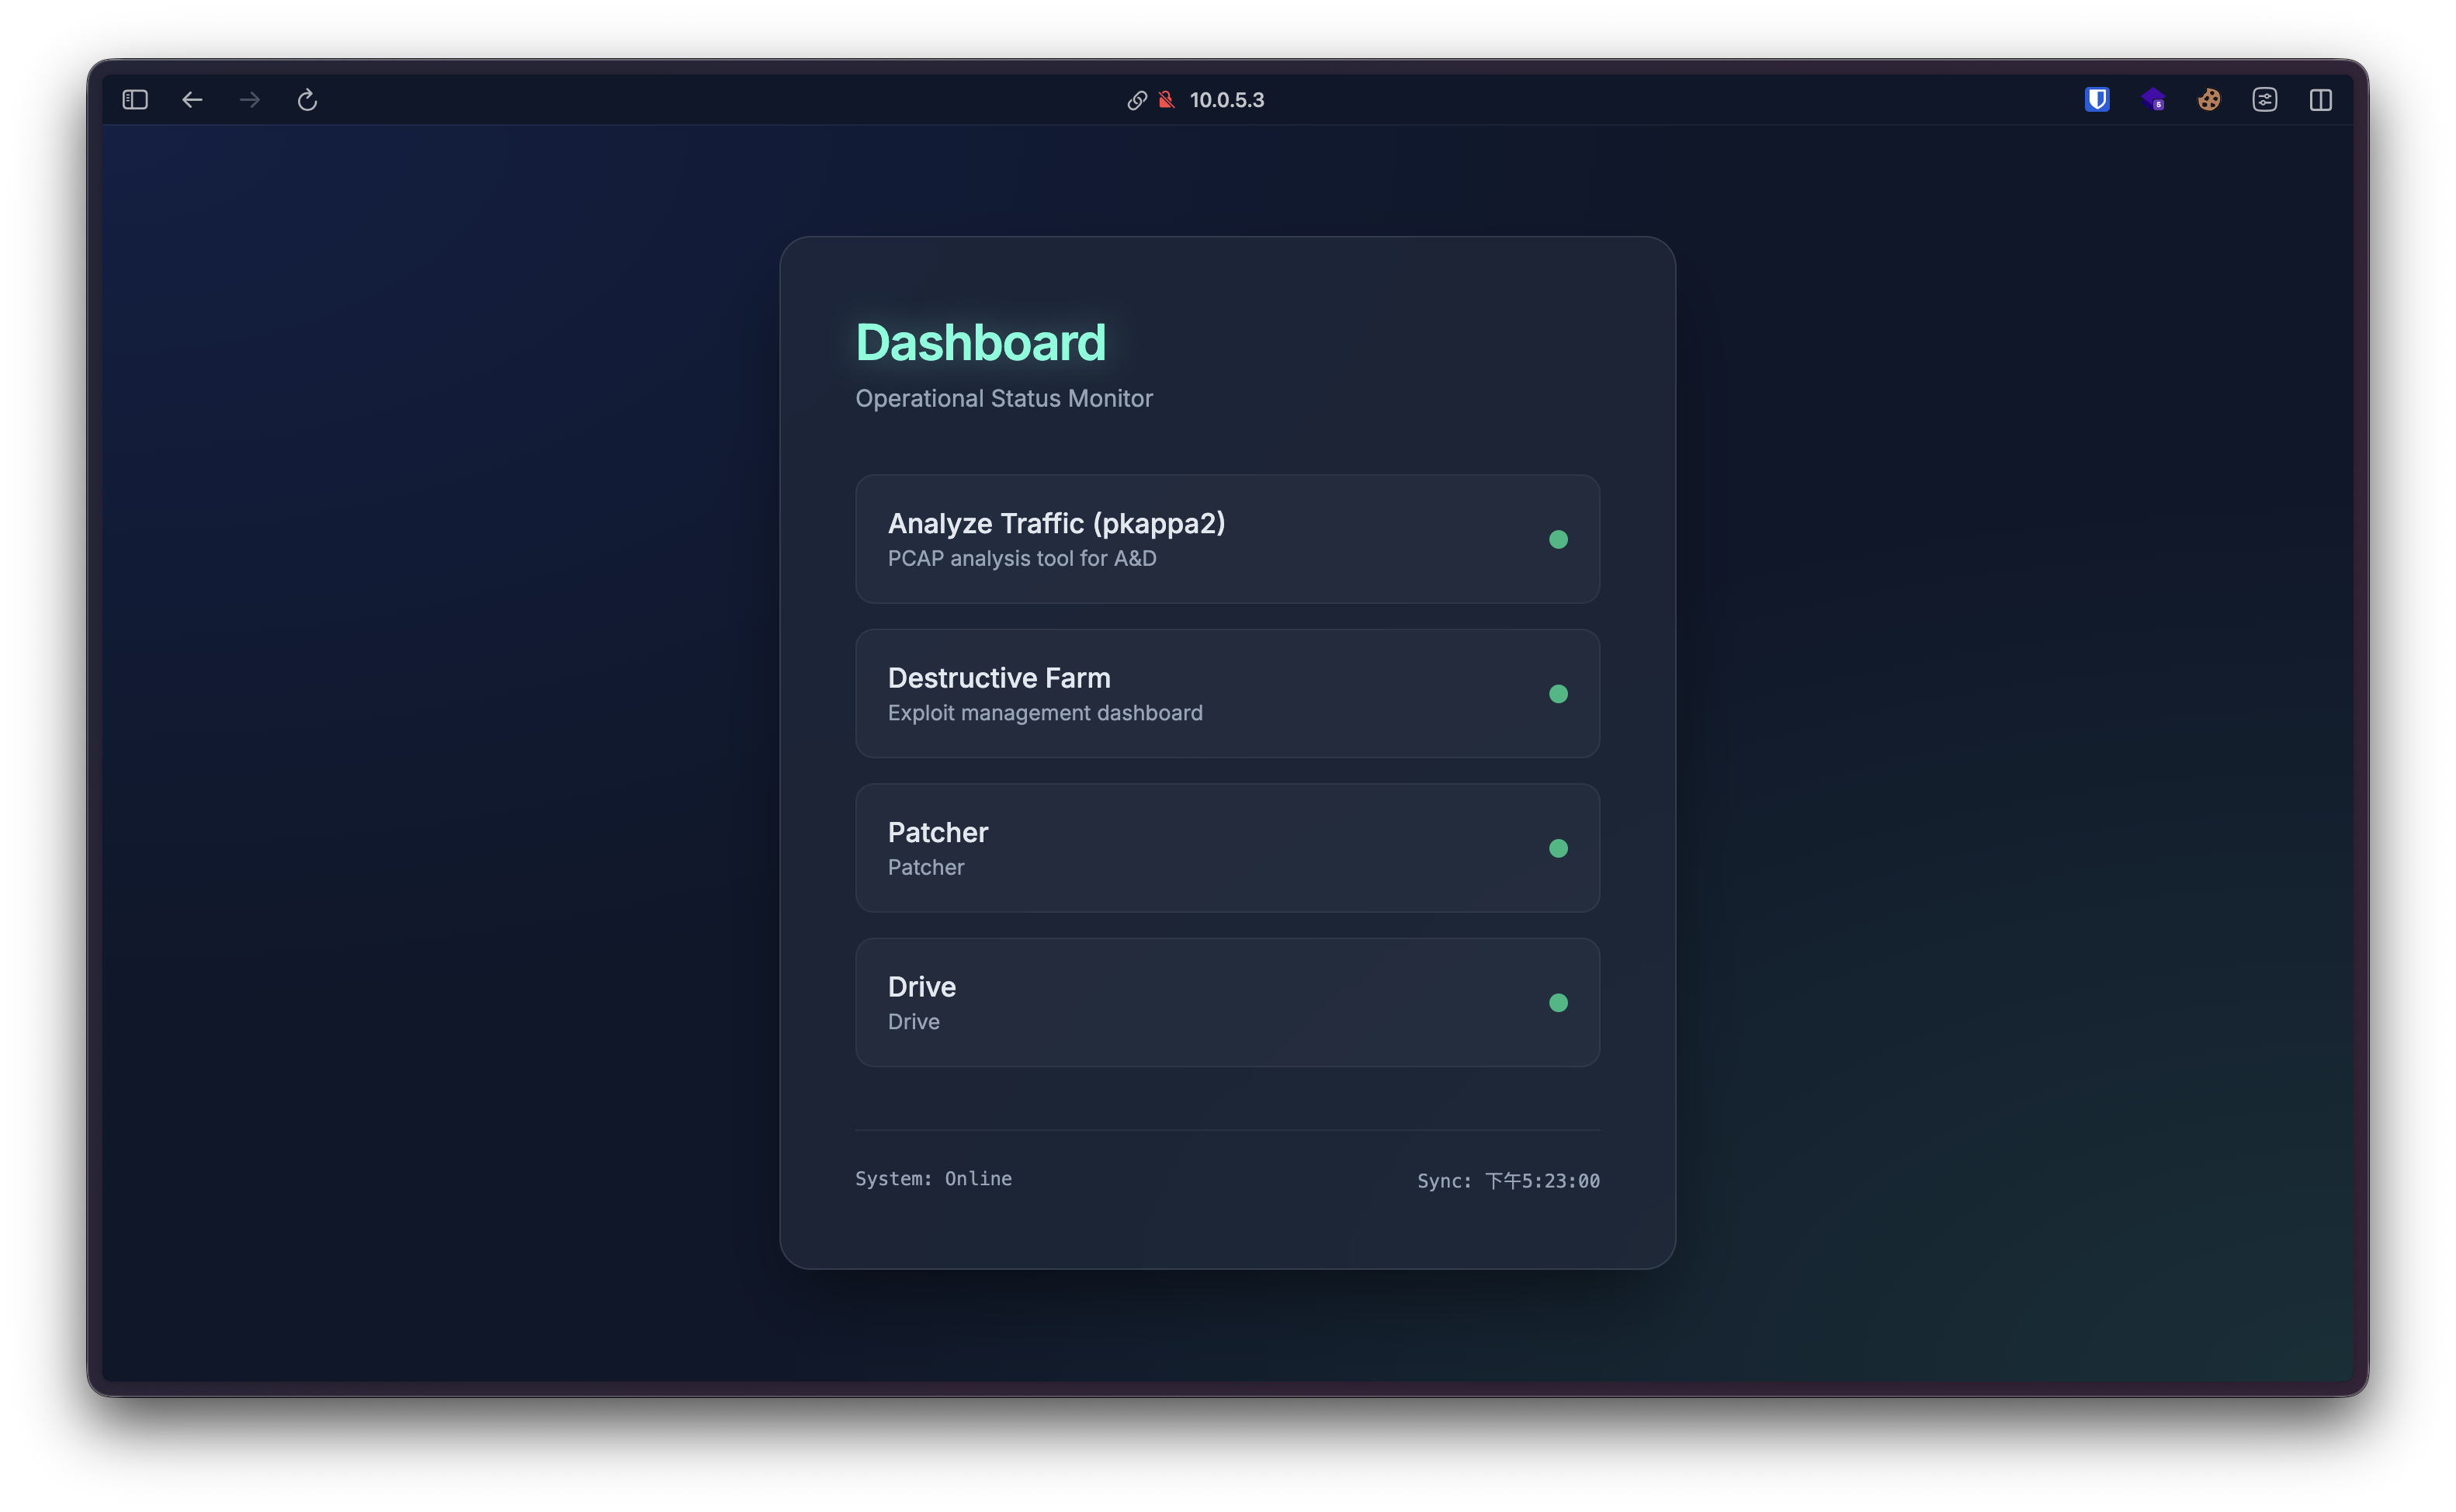Click the green status dot beside Drive

1558,1003
